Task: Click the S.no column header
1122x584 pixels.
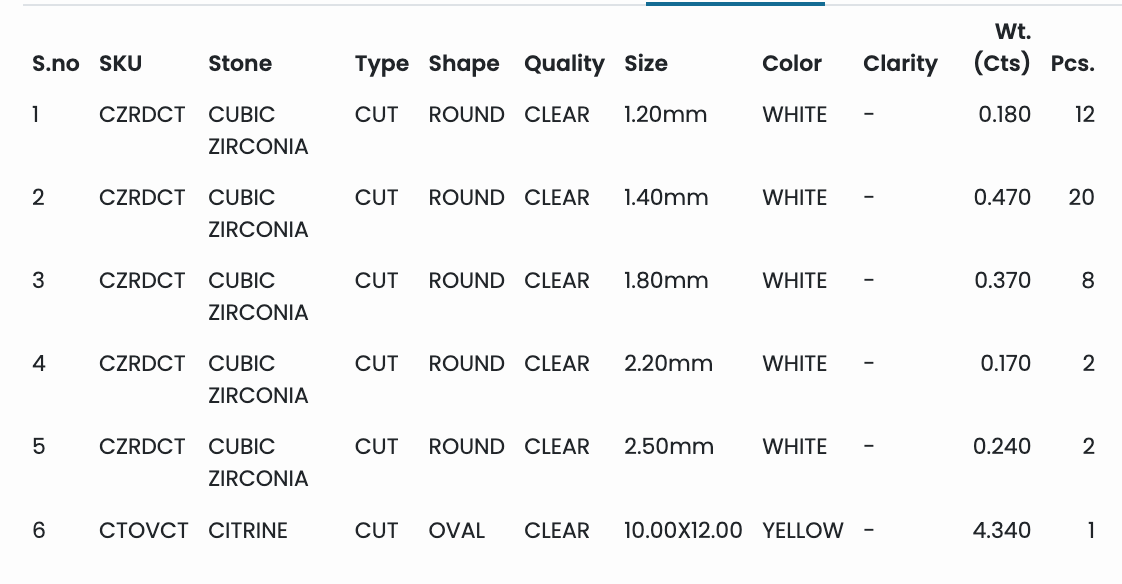Action: click(55, 64)
